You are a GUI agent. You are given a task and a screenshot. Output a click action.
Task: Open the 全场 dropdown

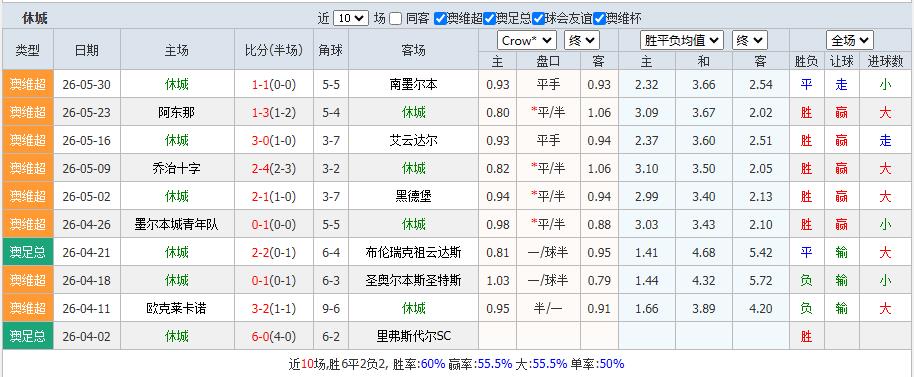tap(850, 41)
